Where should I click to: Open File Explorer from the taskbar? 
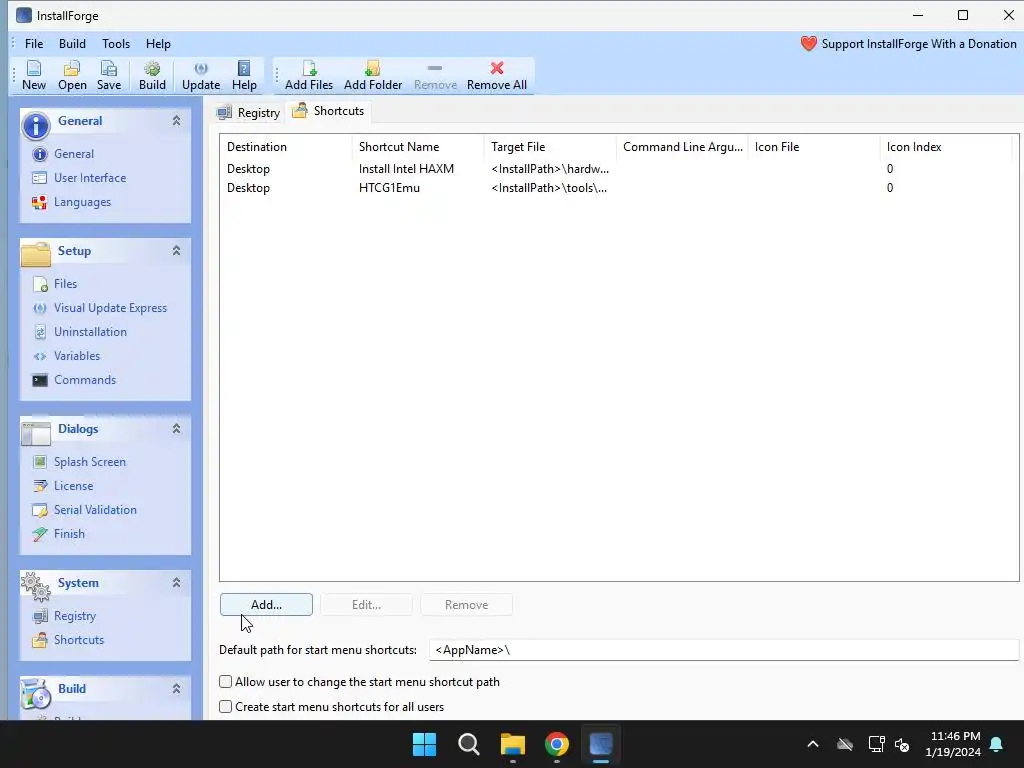tap(513, 744)
